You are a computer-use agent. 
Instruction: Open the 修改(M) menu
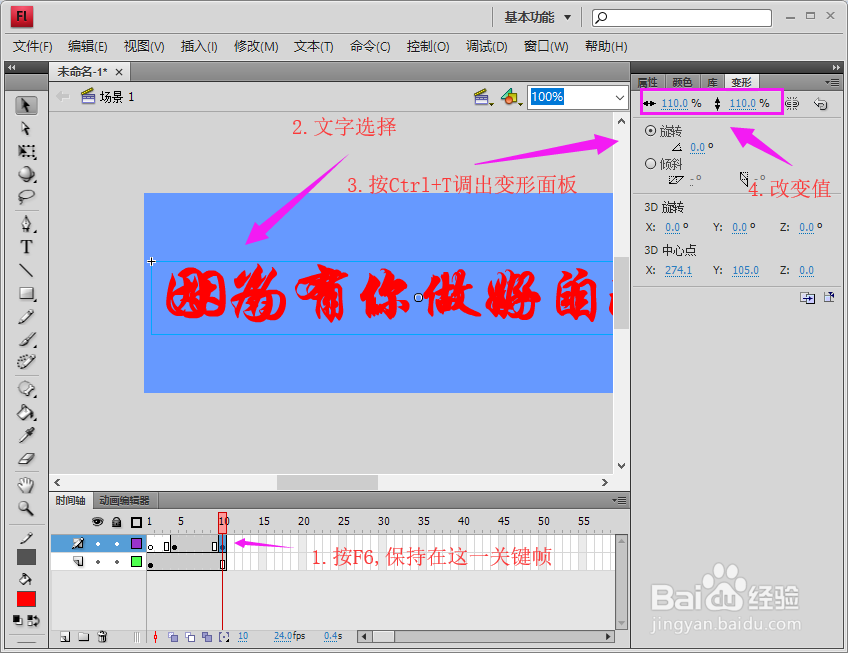[x=256, y=47]
